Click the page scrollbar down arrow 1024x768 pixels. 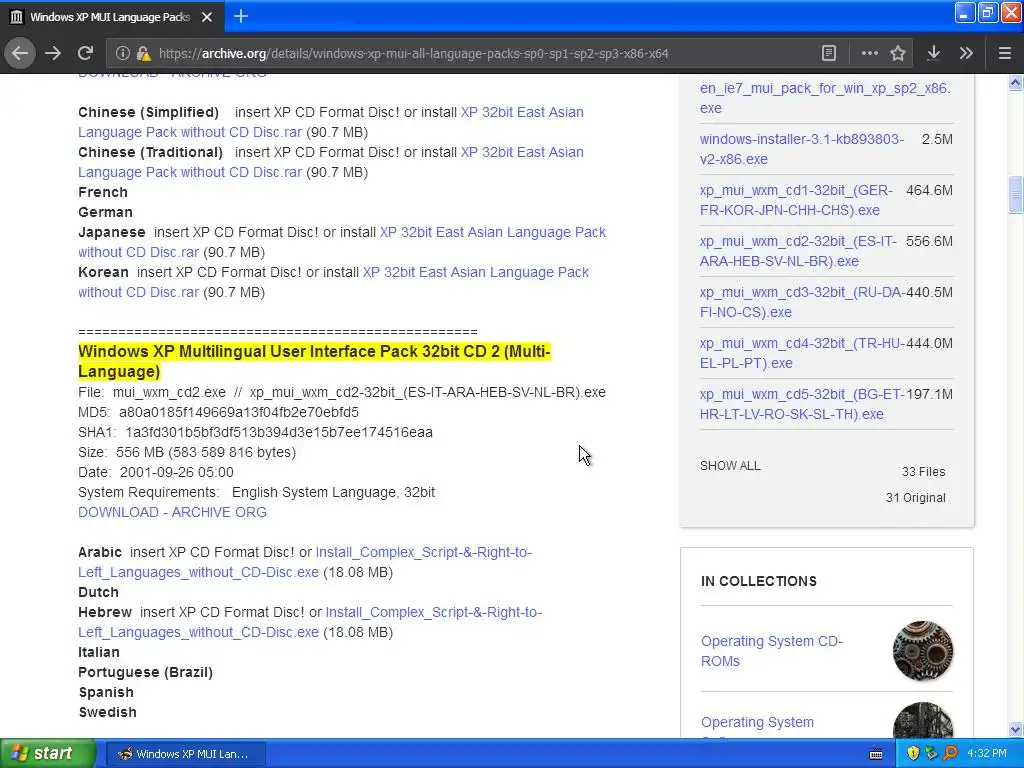[1015, 729]
